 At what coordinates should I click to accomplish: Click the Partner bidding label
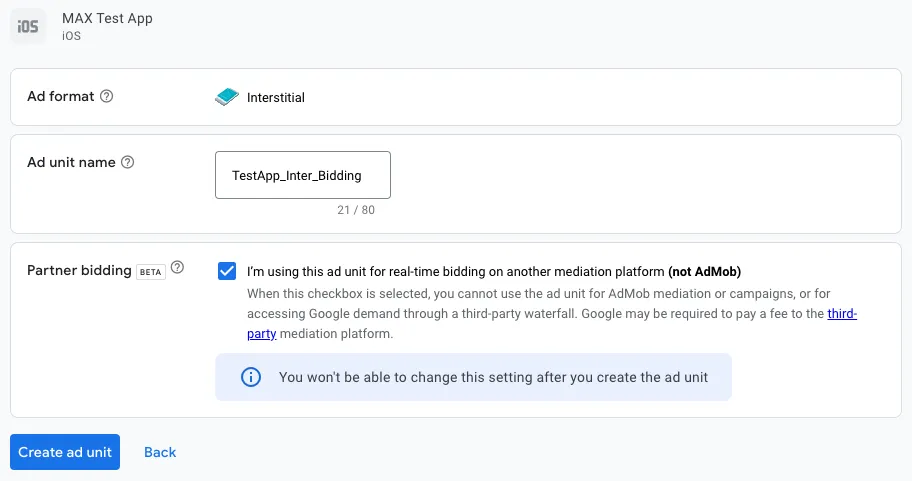tap(79, 270)
